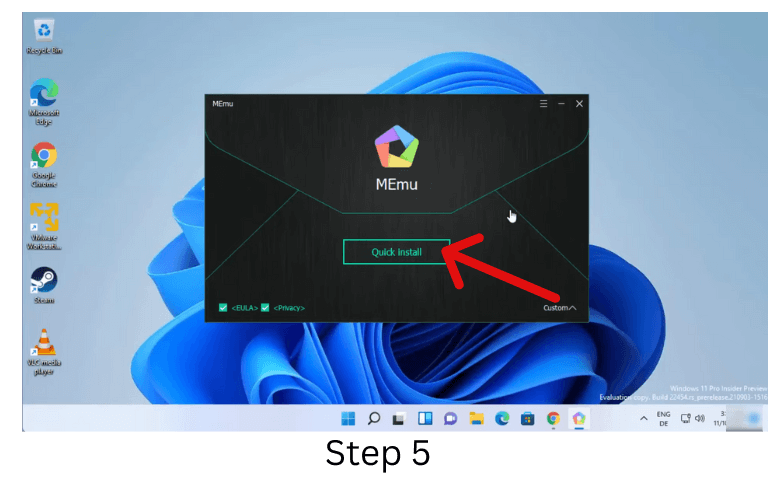Select the VMware Workstation desktop shortcut
The image size is (768, 480).
pos(44,226)
